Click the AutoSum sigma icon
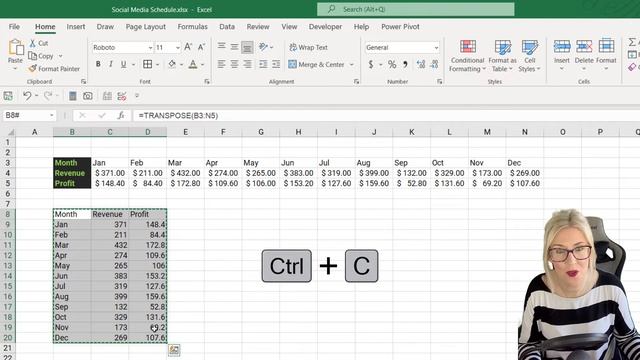 pyautogui.click(x=632, y=42)
